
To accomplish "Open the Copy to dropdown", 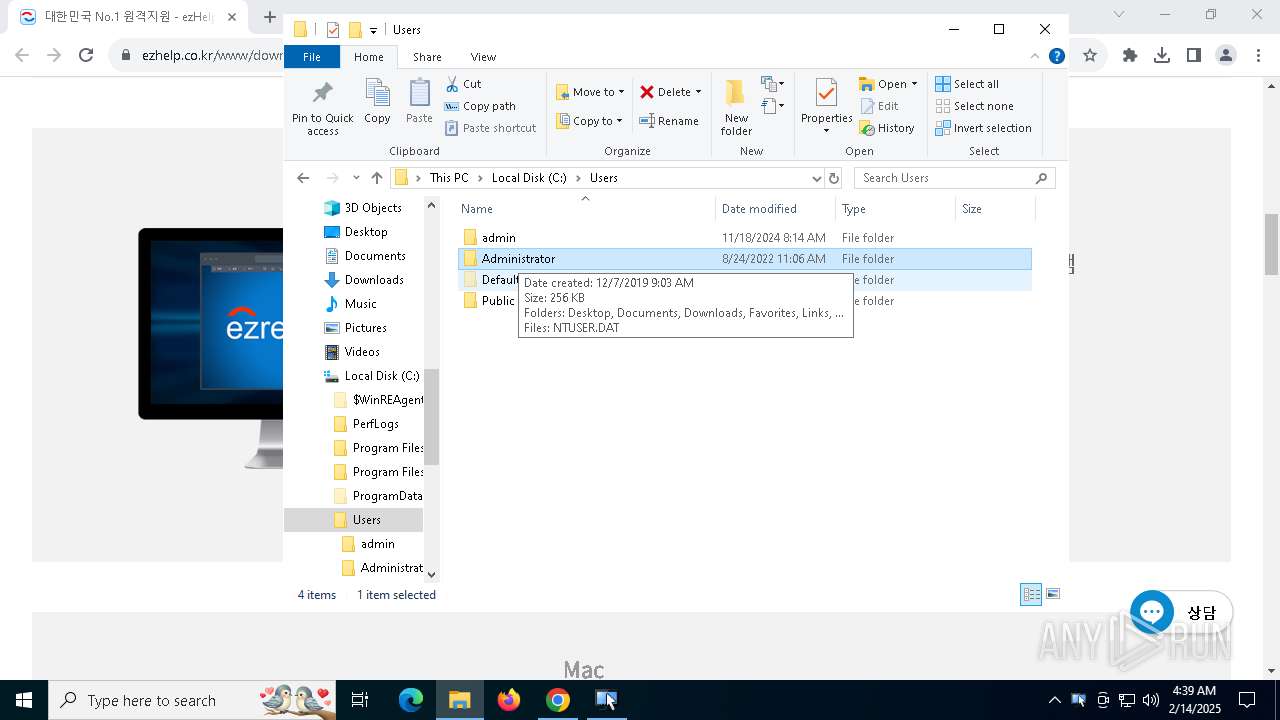I will pos(590,121).
